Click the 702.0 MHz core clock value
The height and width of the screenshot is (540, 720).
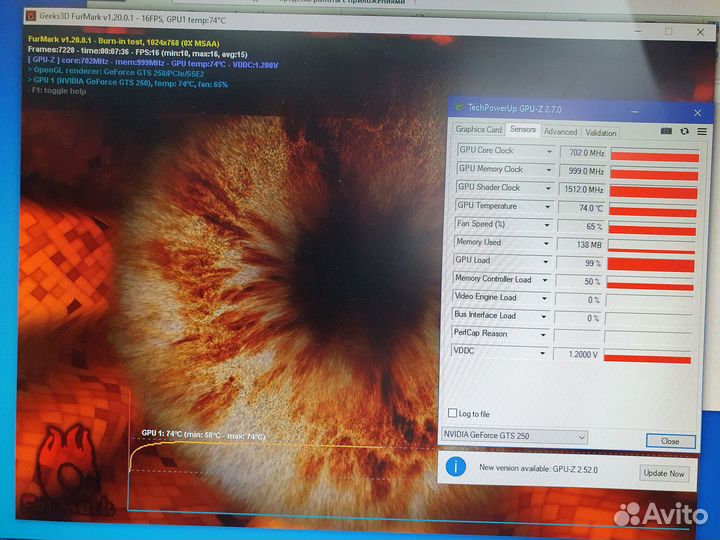pyautogui.click(x=583, y=152)
